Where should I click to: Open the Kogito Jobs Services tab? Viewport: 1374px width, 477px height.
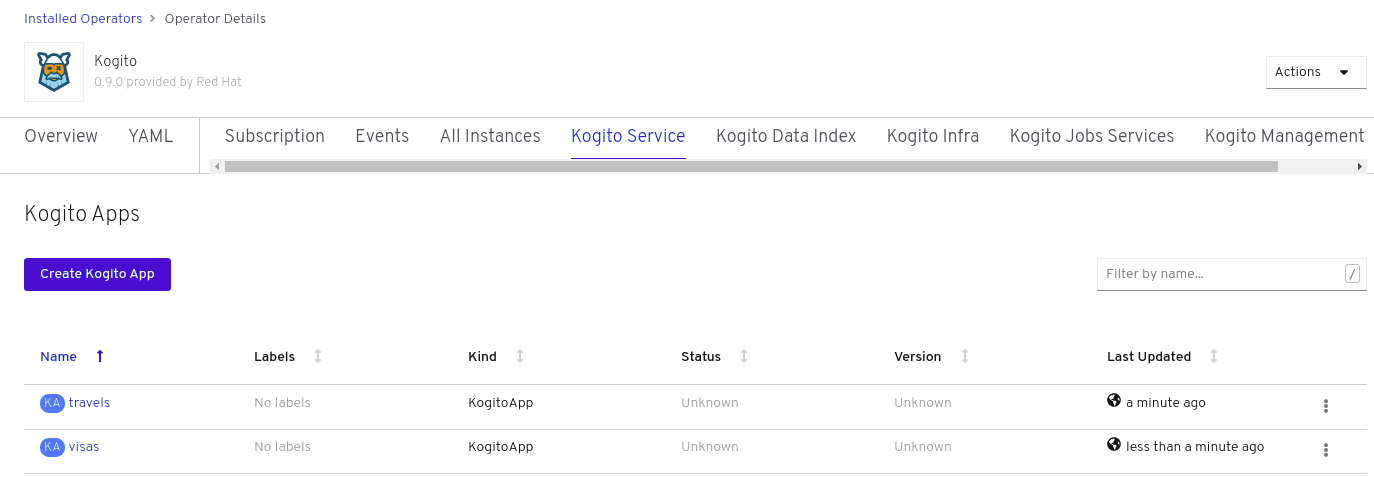click(1092, 136)
